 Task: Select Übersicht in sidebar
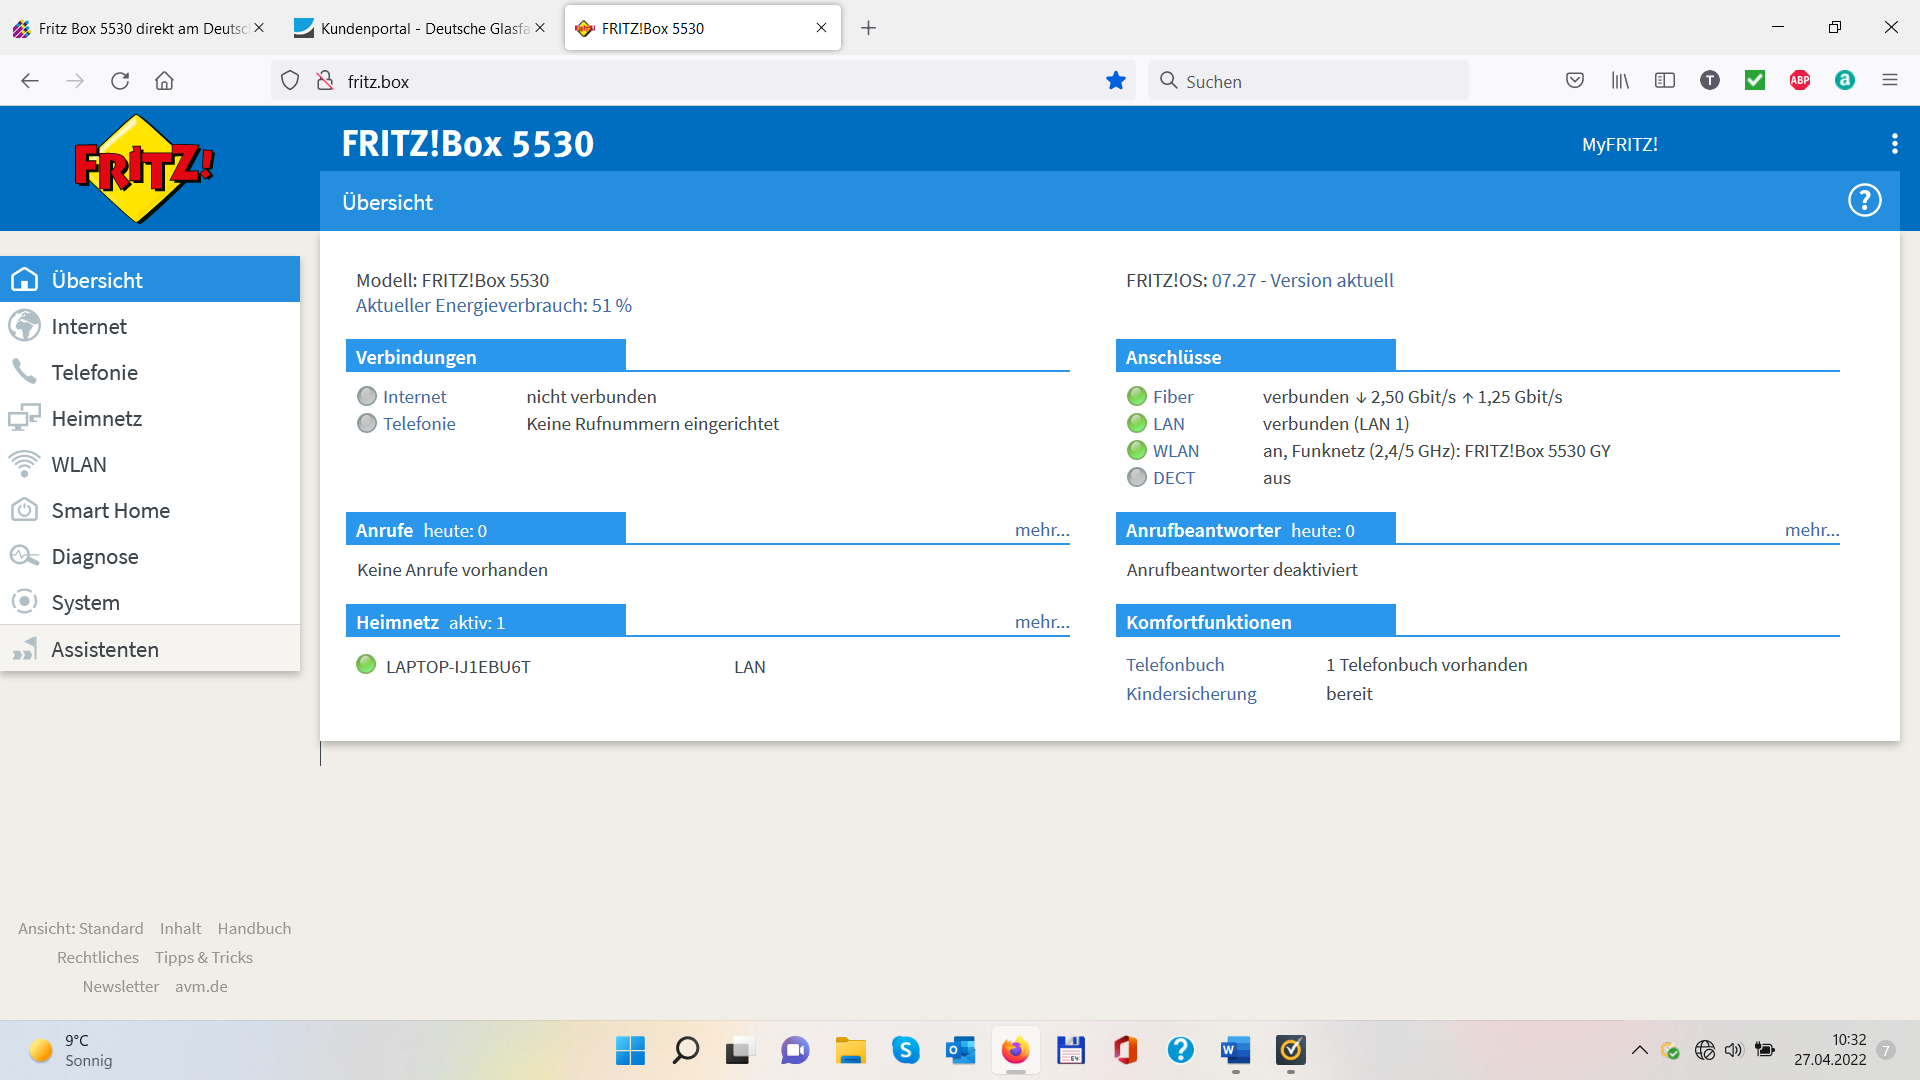(150, 280)
